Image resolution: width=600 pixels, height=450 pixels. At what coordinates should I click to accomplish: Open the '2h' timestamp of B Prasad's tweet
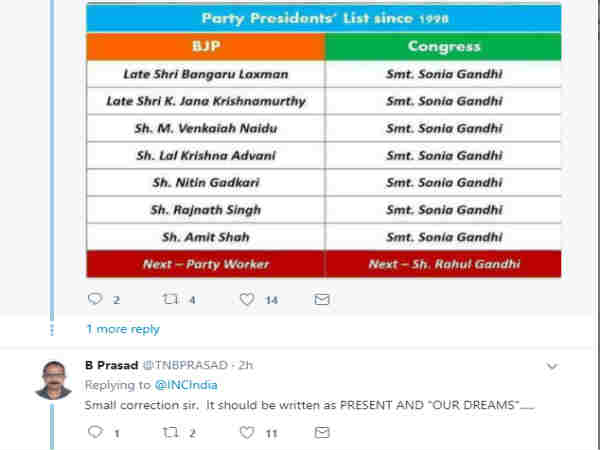(x=245, y=365)
